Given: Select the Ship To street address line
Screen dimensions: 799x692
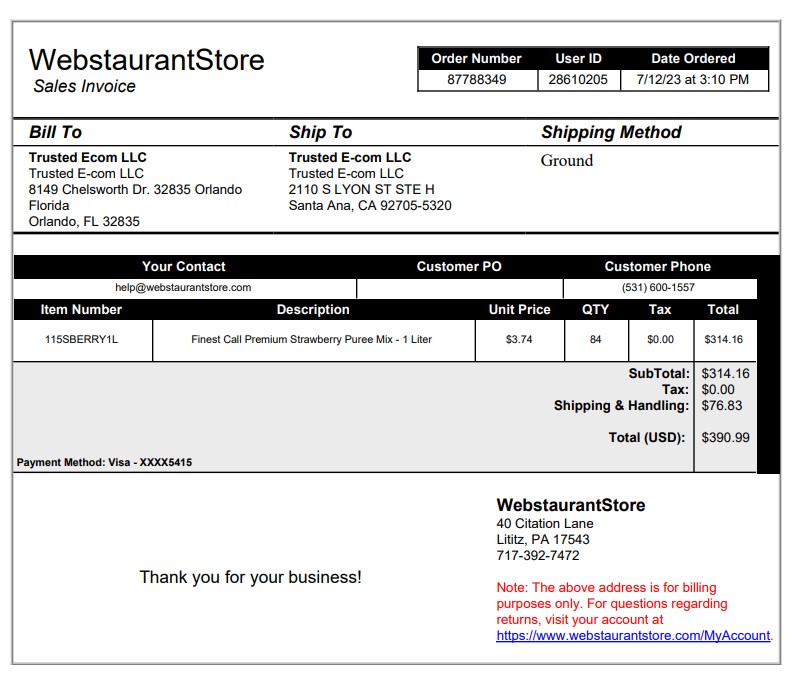Looking at the screenshot, I should tap(361, 190).
